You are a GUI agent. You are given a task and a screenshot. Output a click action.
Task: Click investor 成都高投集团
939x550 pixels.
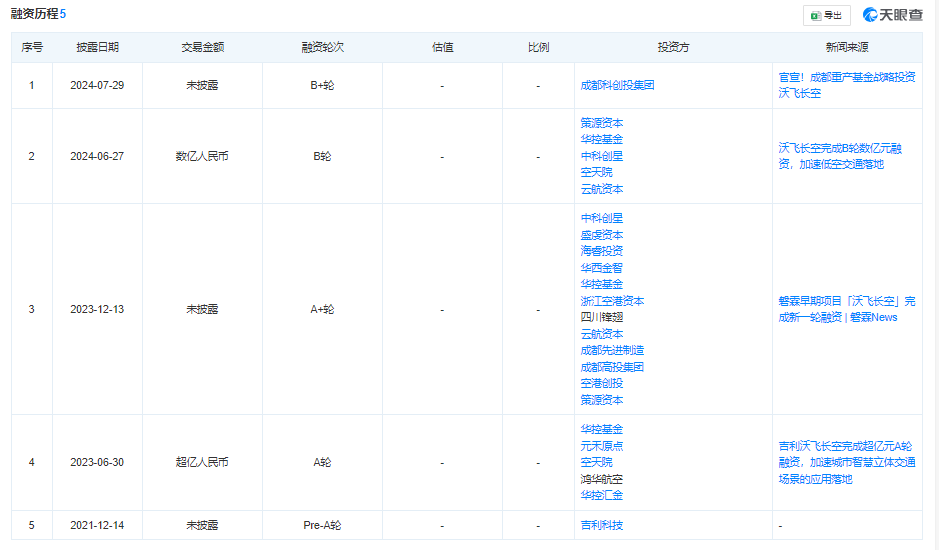coord(612,367)
